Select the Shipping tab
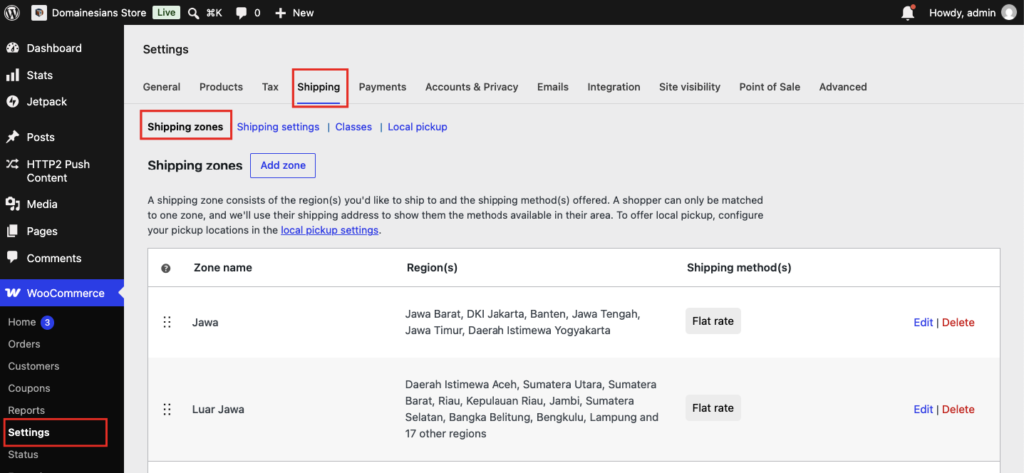This screenshot has height=473, width=1024. [319, 87]
